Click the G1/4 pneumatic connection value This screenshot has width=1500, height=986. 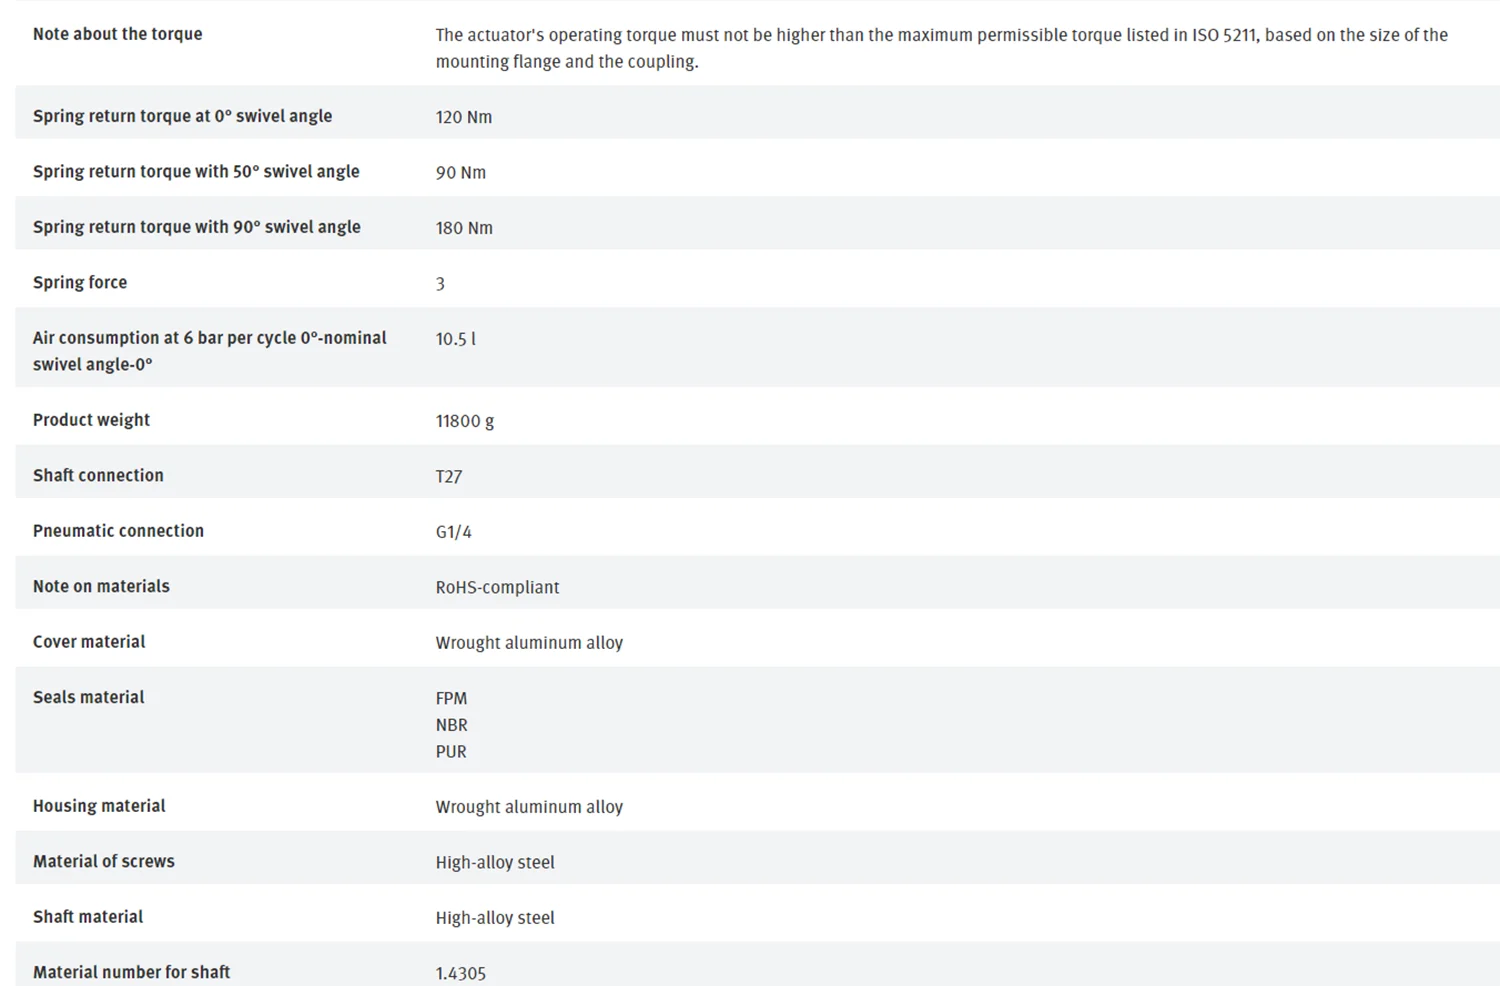[x=453, y=532]
